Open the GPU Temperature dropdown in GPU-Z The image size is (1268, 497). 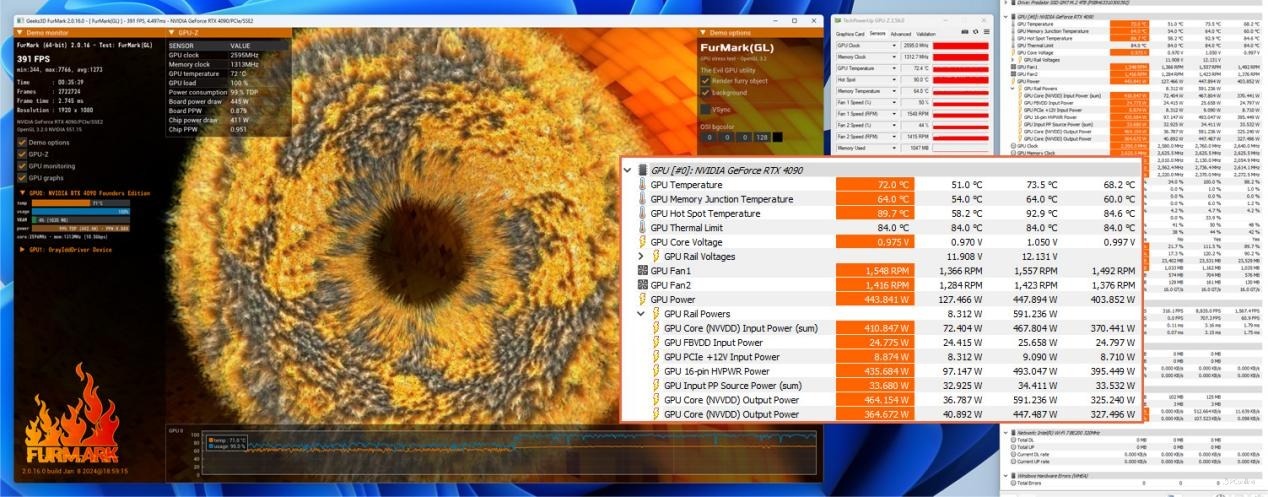click(895, 68)
